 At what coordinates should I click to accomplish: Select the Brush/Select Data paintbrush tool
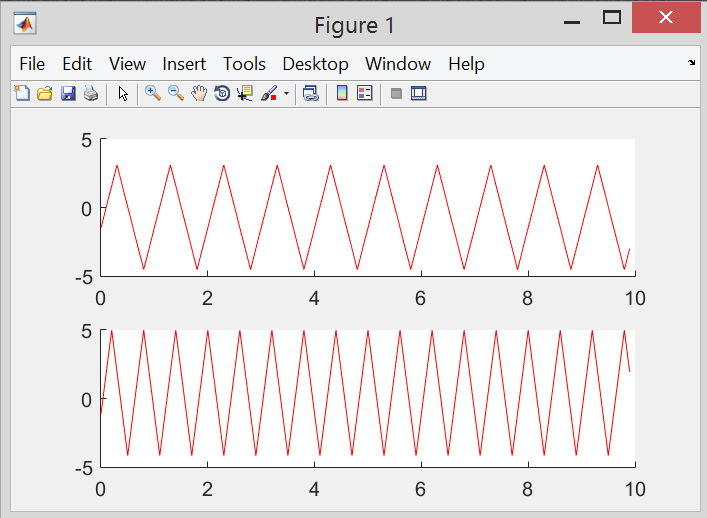(x=269, y=93)
